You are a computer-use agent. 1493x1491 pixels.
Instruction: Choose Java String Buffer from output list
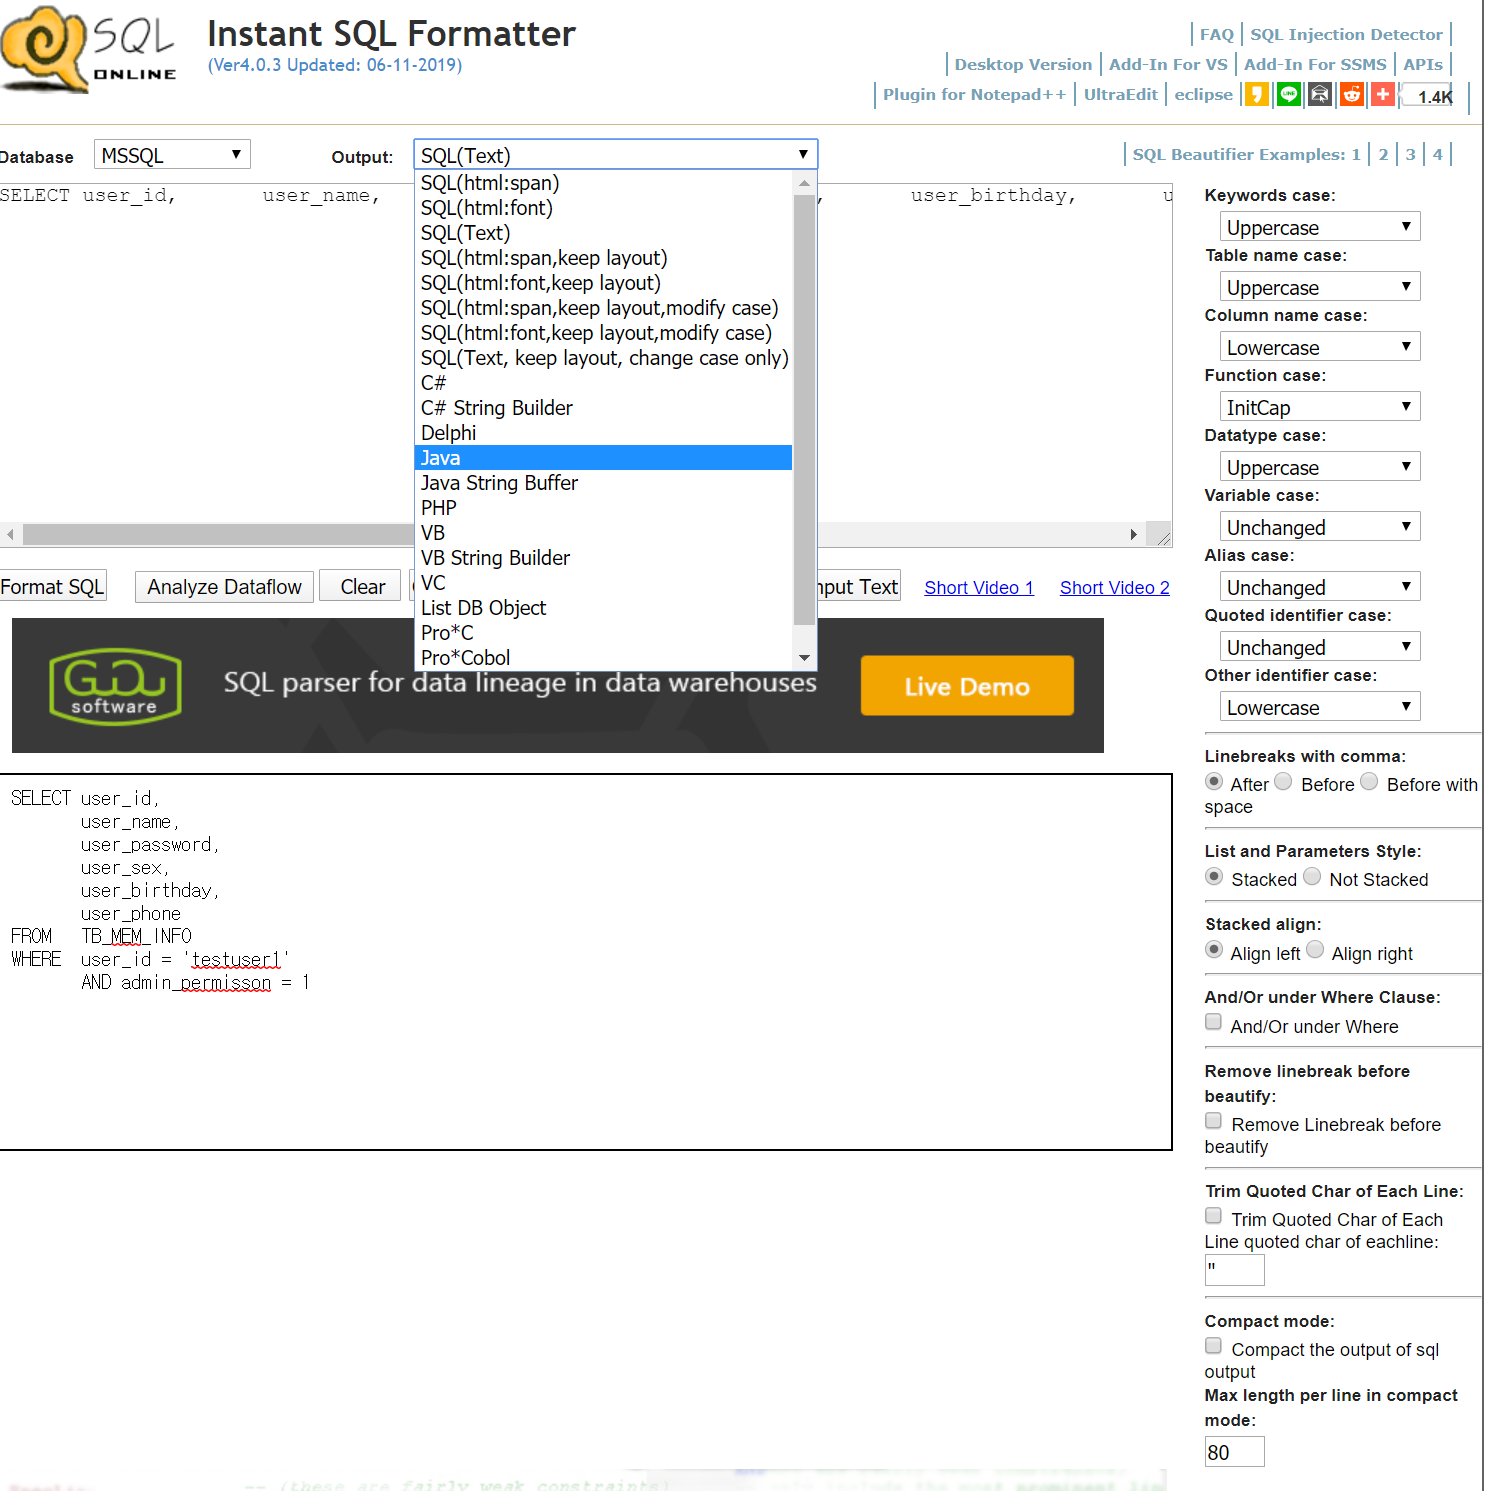[x=499, y=483]
